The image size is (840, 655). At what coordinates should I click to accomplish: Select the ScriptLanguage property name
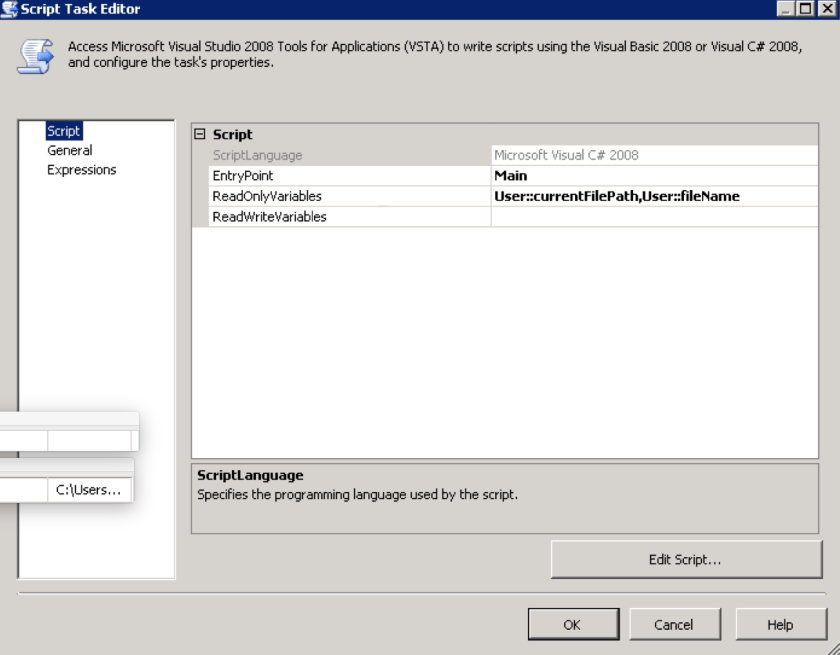(257, 155)
